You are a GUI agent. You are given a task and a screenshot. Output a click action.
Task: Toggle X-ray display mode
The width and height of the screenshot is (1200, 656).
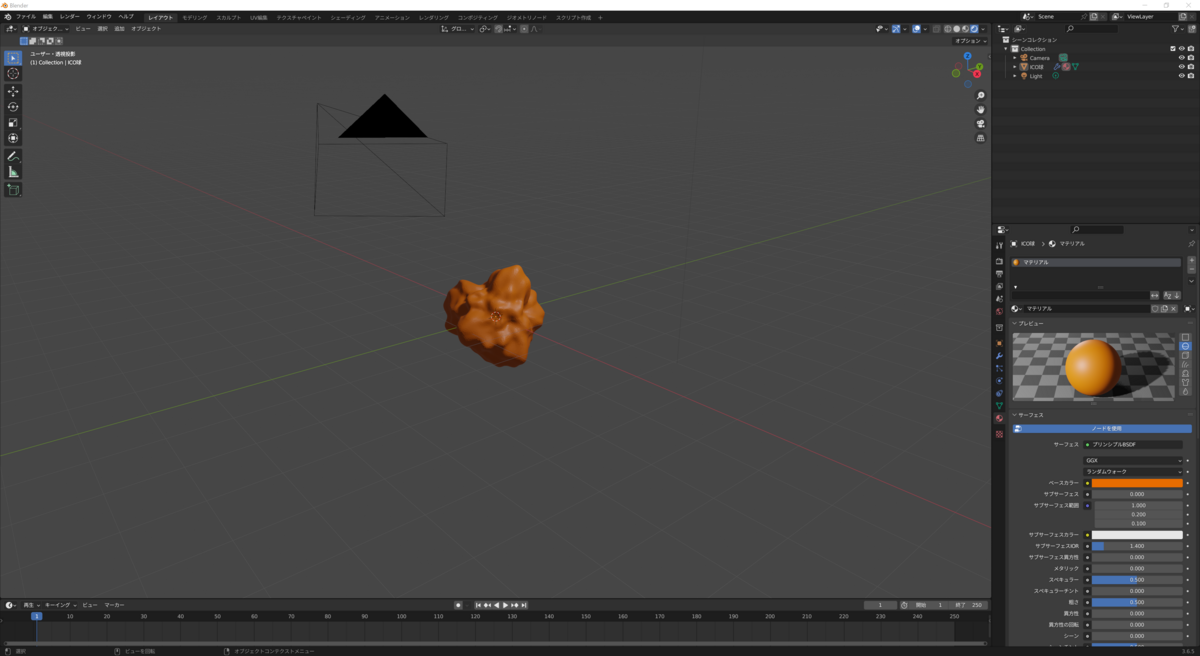(x=937, y=29)
